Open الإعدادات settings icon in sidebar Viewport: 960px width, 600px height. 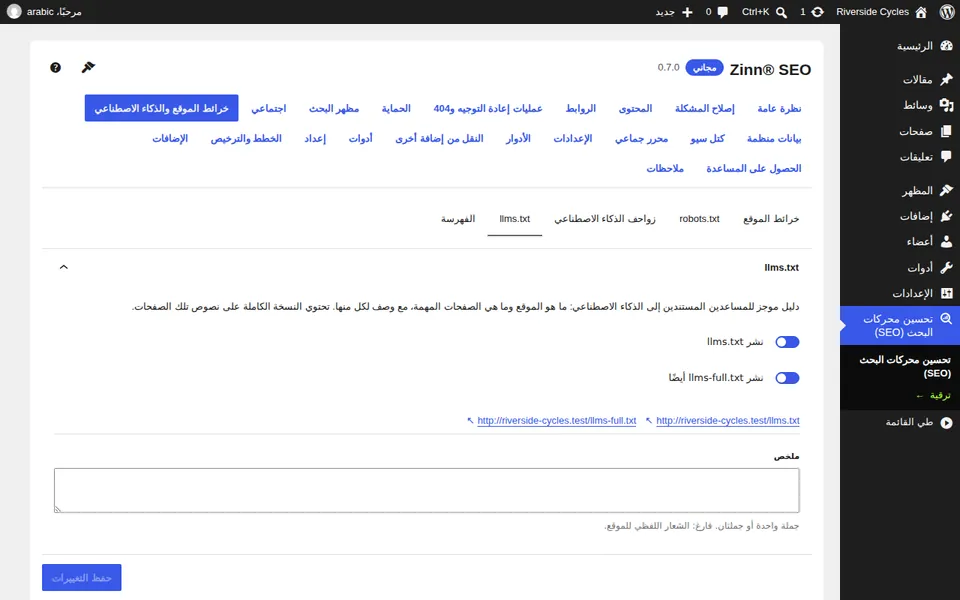point(947,293)
